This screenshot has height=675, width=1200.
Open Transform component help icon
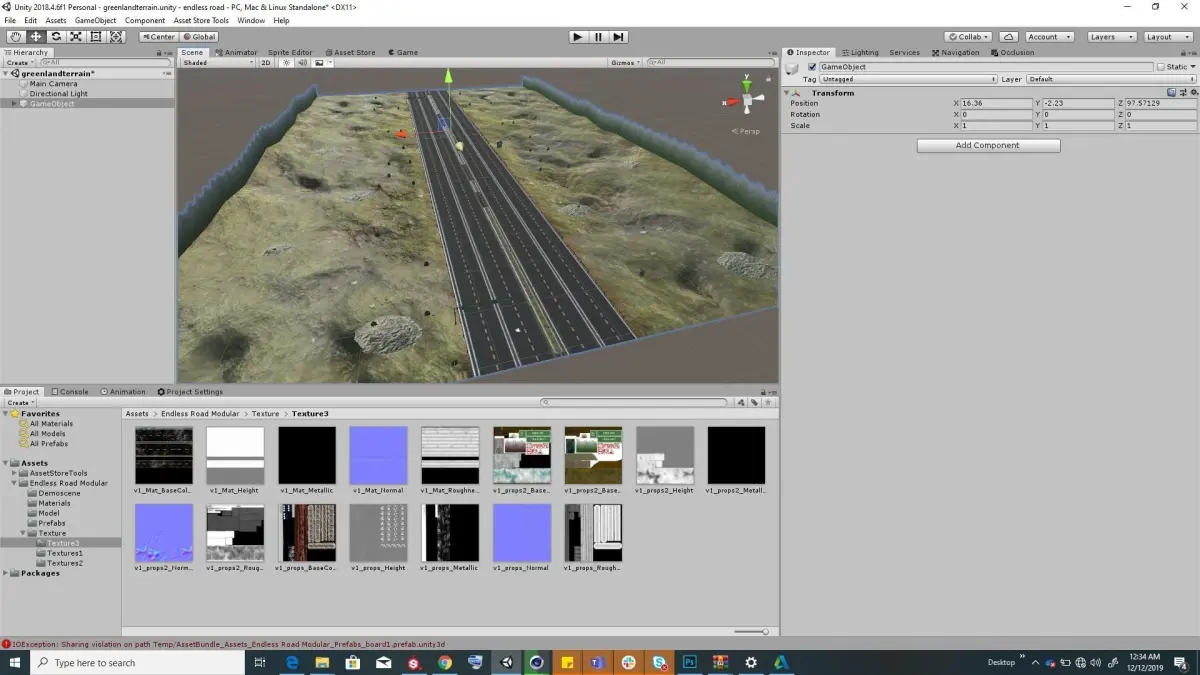[x=1171, y=93]
